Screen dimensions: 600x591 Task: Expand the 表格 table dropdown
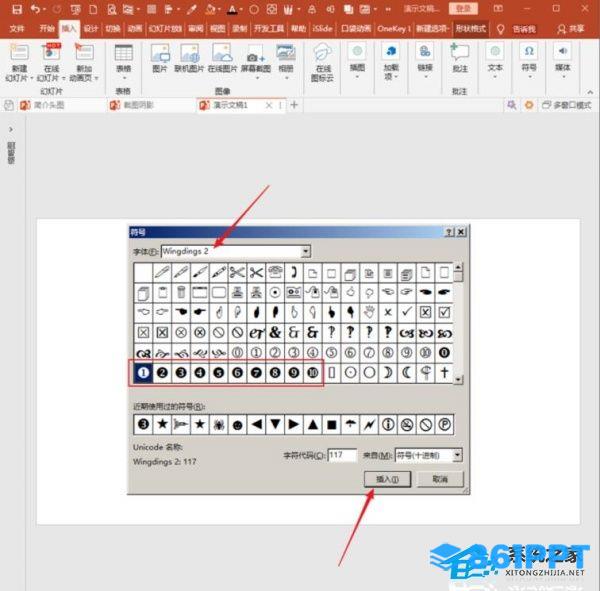point(123,78)
